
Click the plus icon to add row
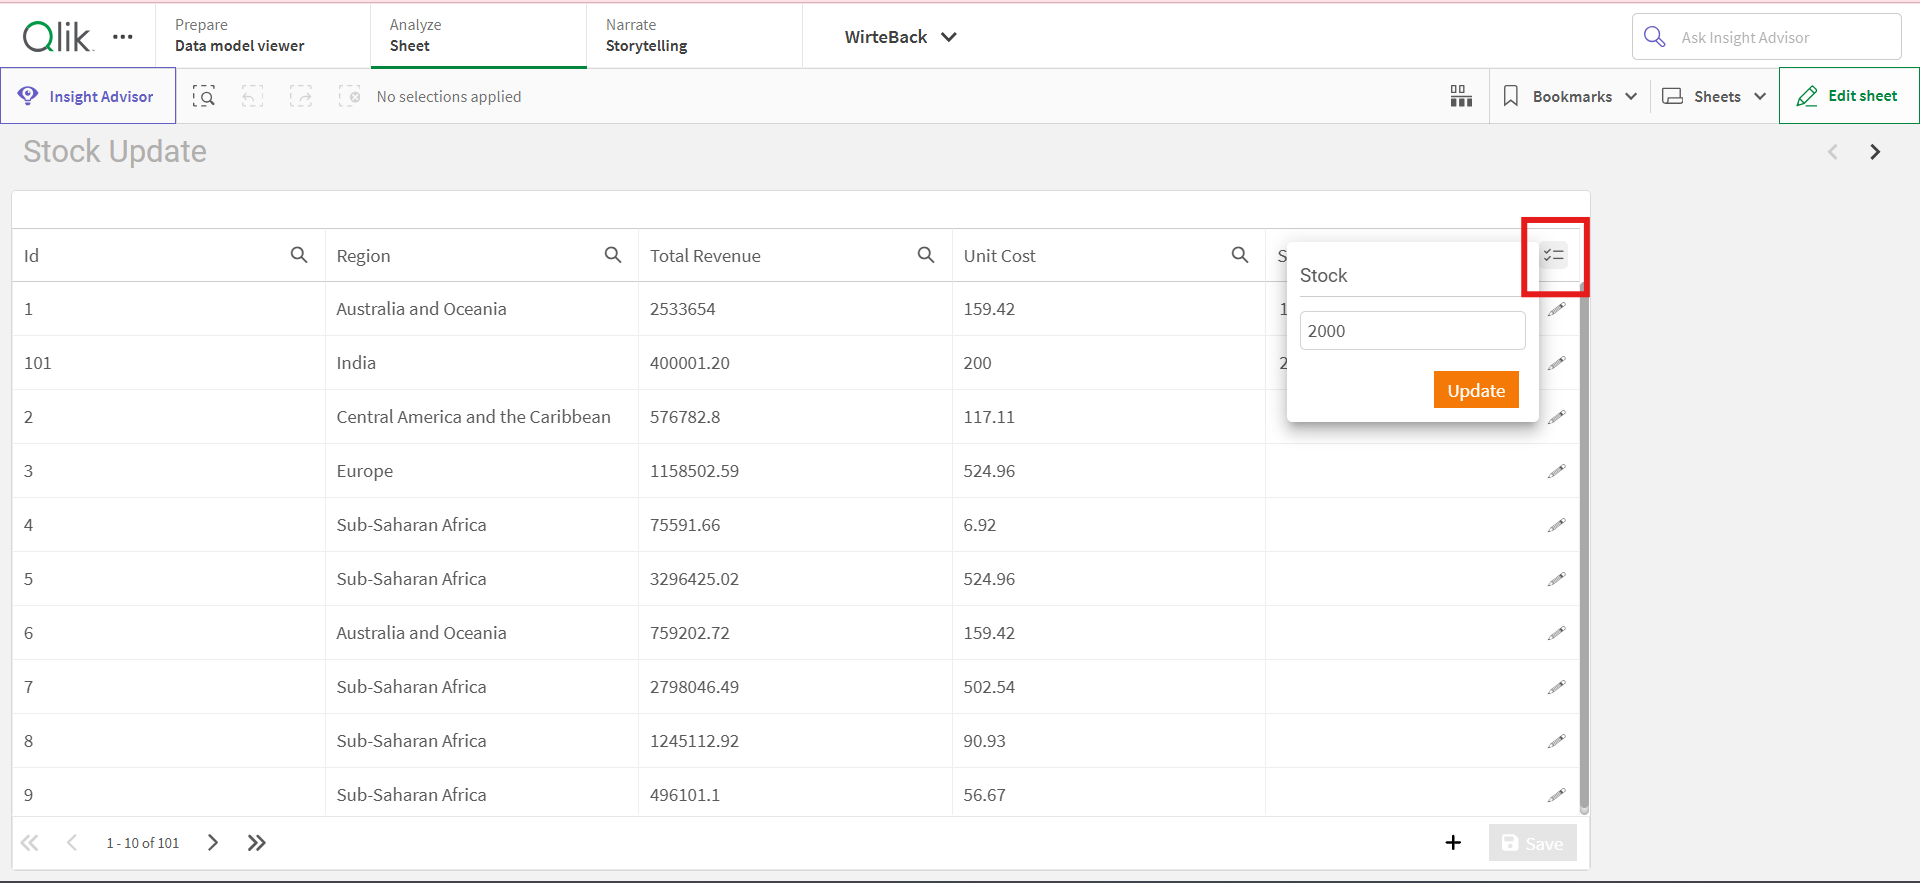(x=1453, y=843)
